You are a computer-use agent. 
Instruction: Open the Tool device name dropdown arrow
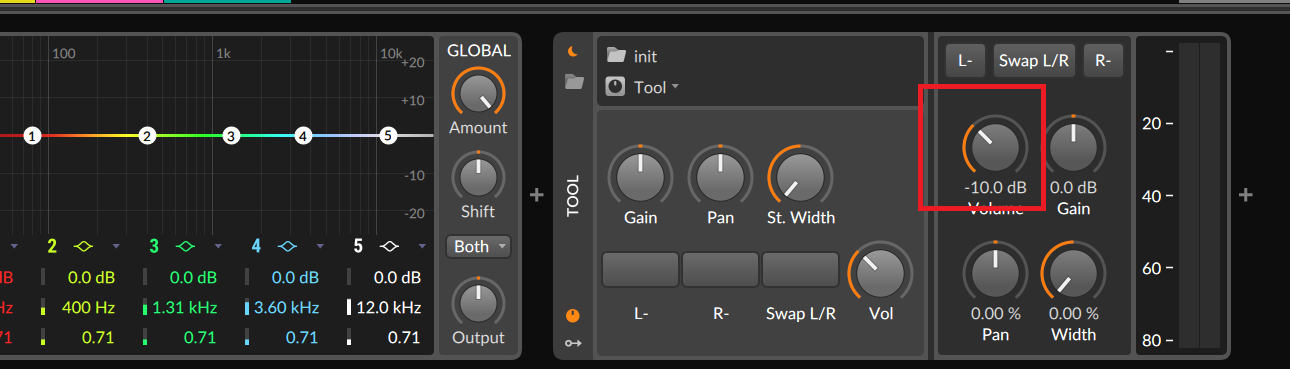[675, 87]
